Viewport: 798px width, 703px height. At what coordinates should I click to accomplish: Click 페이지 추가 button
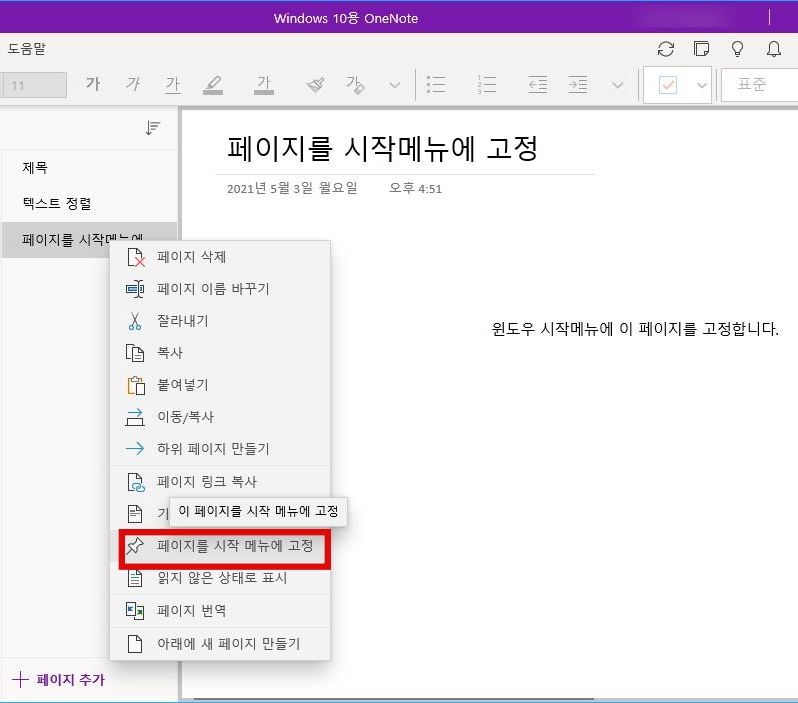[x=58, y=680]
